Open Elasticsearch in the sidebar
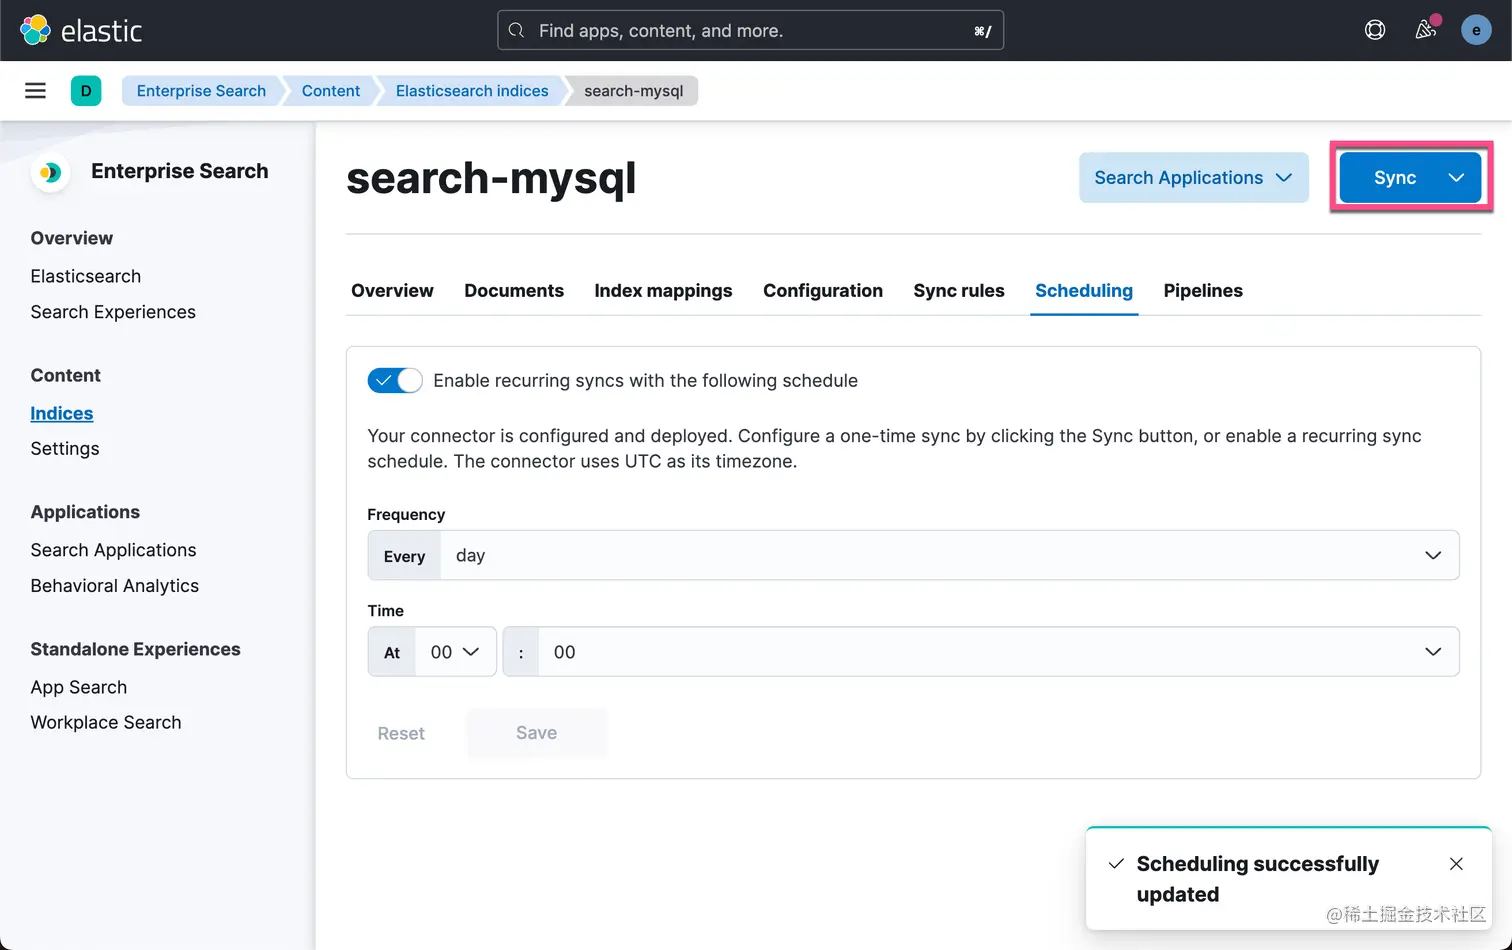 tap(86, 276)
